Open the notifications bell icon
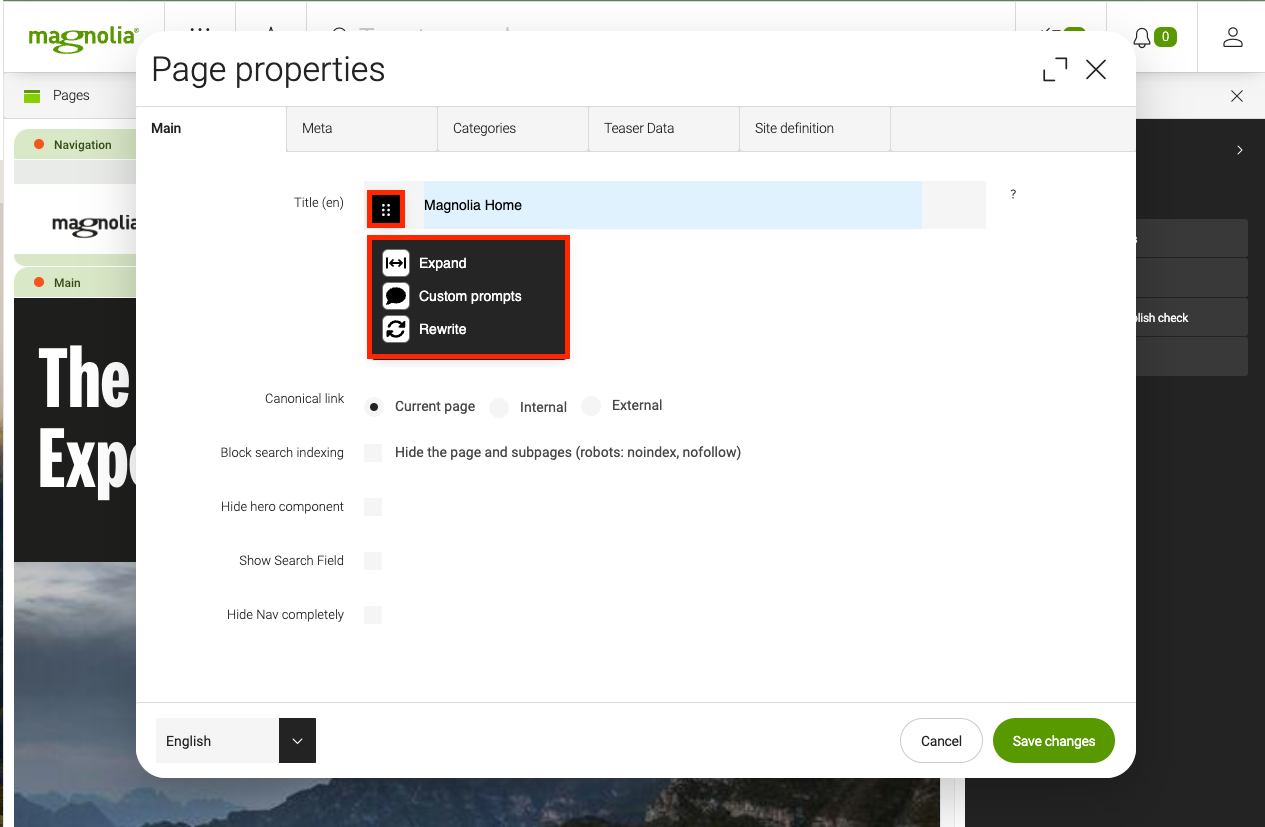This screenshot has width=1265, height=827. click(x=1142, y=37)
